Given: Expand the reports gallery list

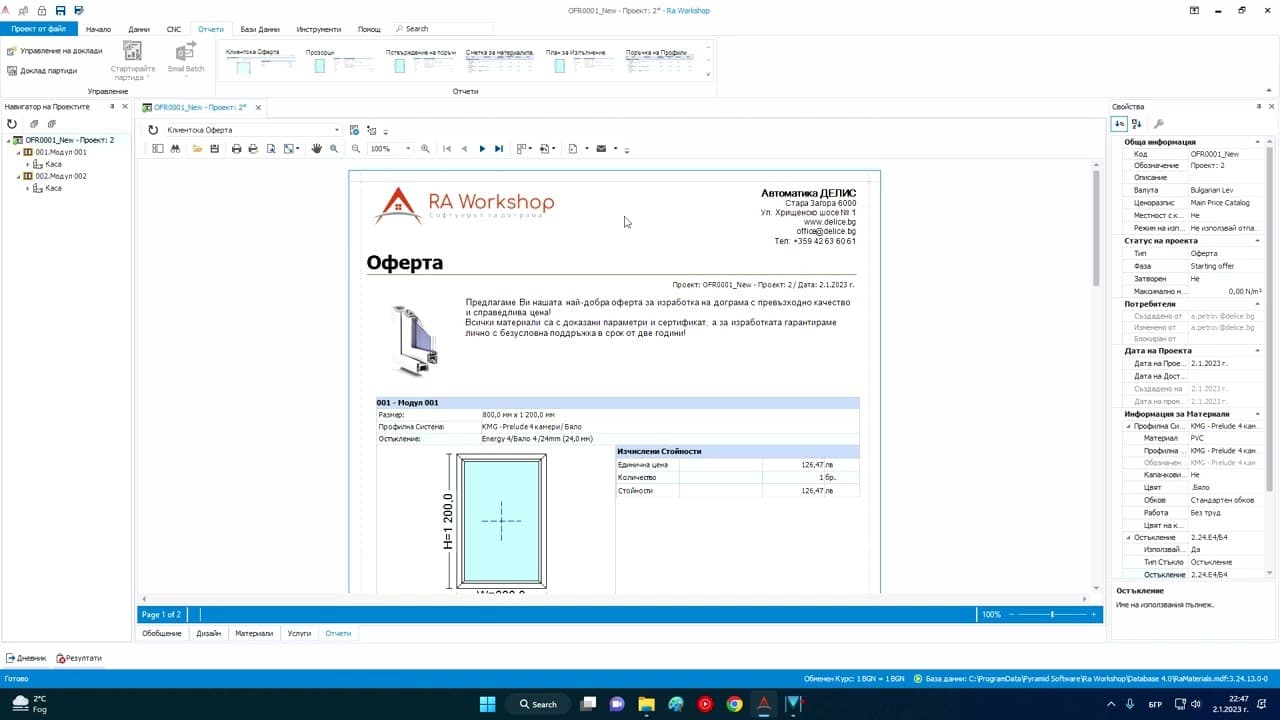Looking at the screenshot, I should 708,75.
